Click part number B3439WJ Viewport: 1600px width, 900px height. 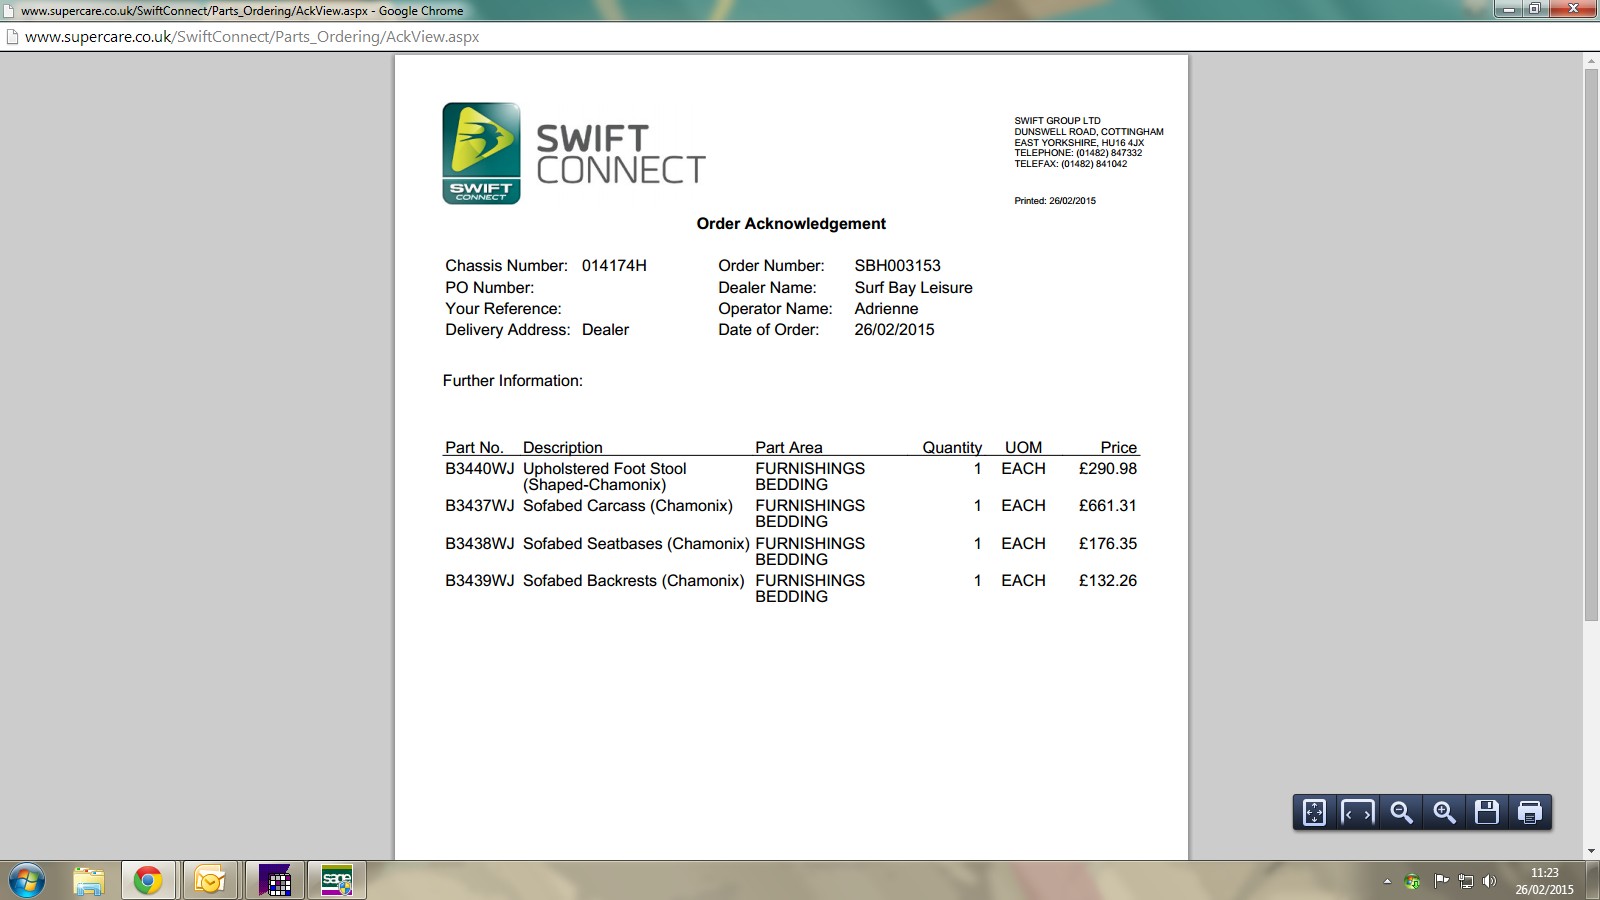point(480,581)
